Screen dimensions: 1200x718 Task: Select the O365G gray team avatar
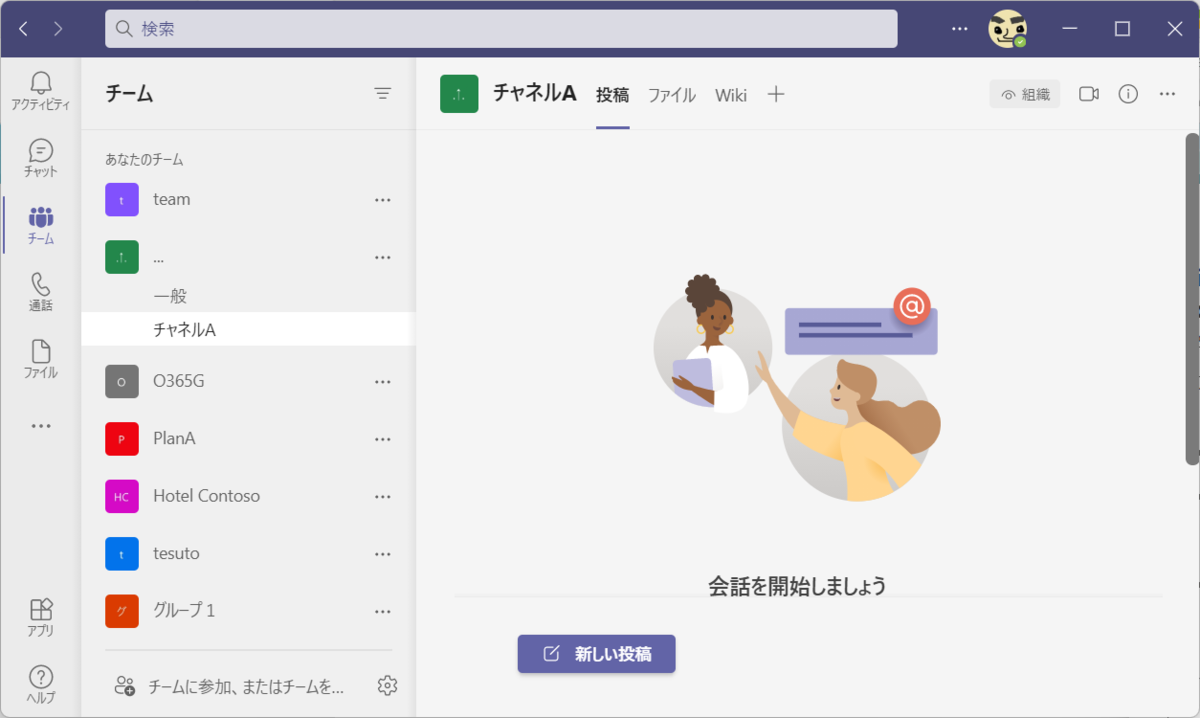(x=122, y=382)
